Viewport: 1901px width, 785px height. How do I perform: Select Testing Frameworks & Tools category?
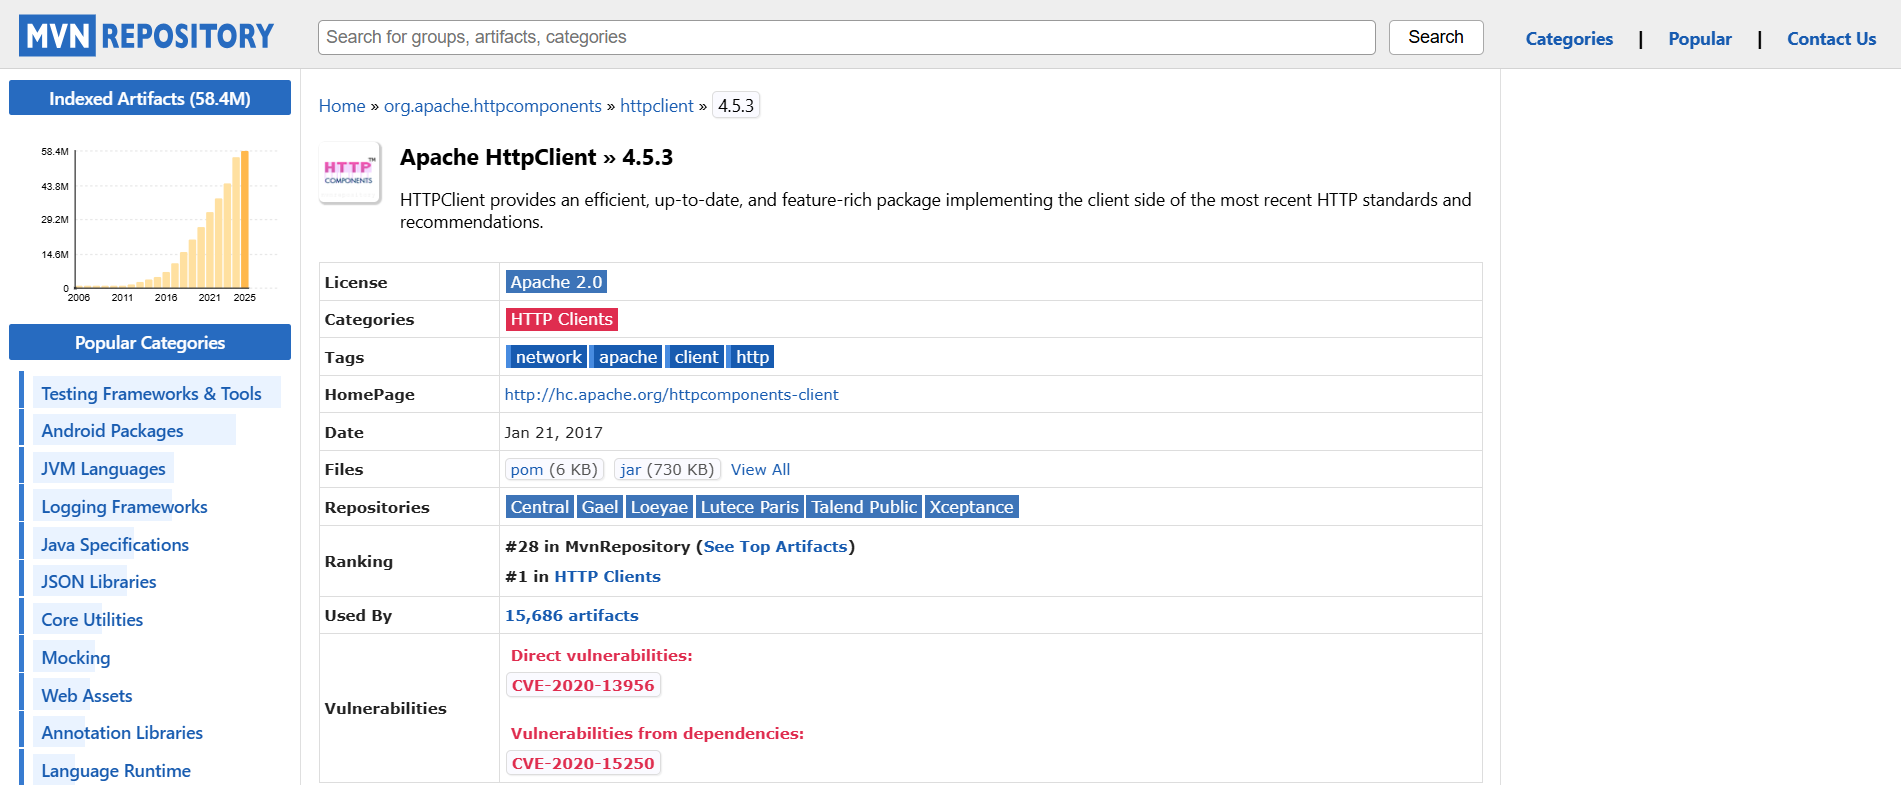tap(151, 394)
